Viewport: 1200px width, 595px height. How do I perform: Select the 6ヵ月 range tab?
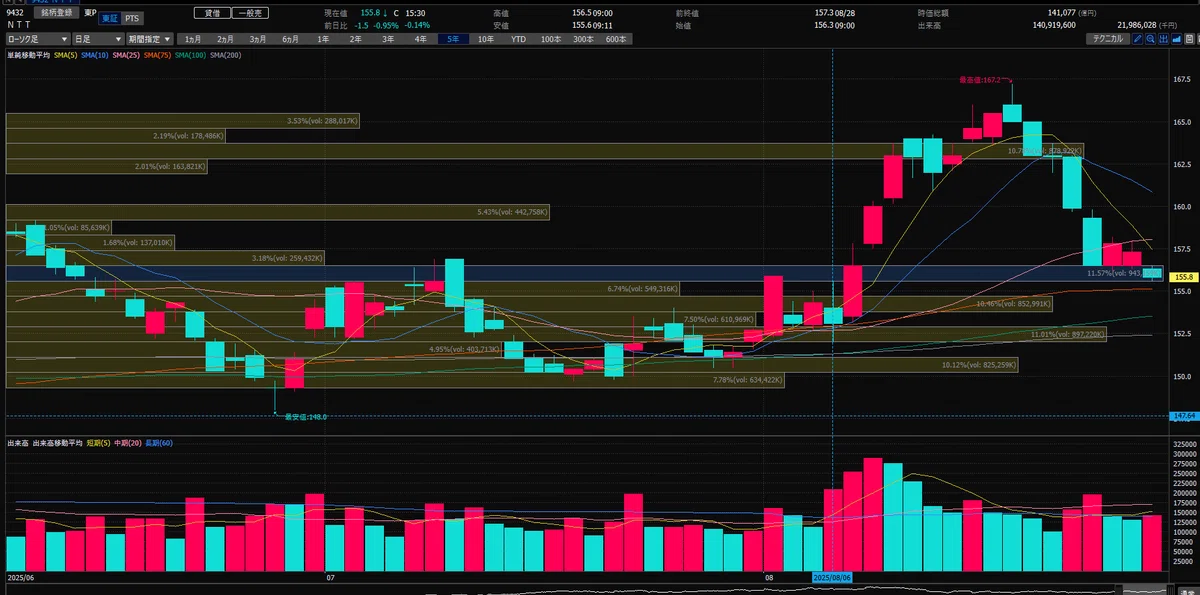pos(291,39)
